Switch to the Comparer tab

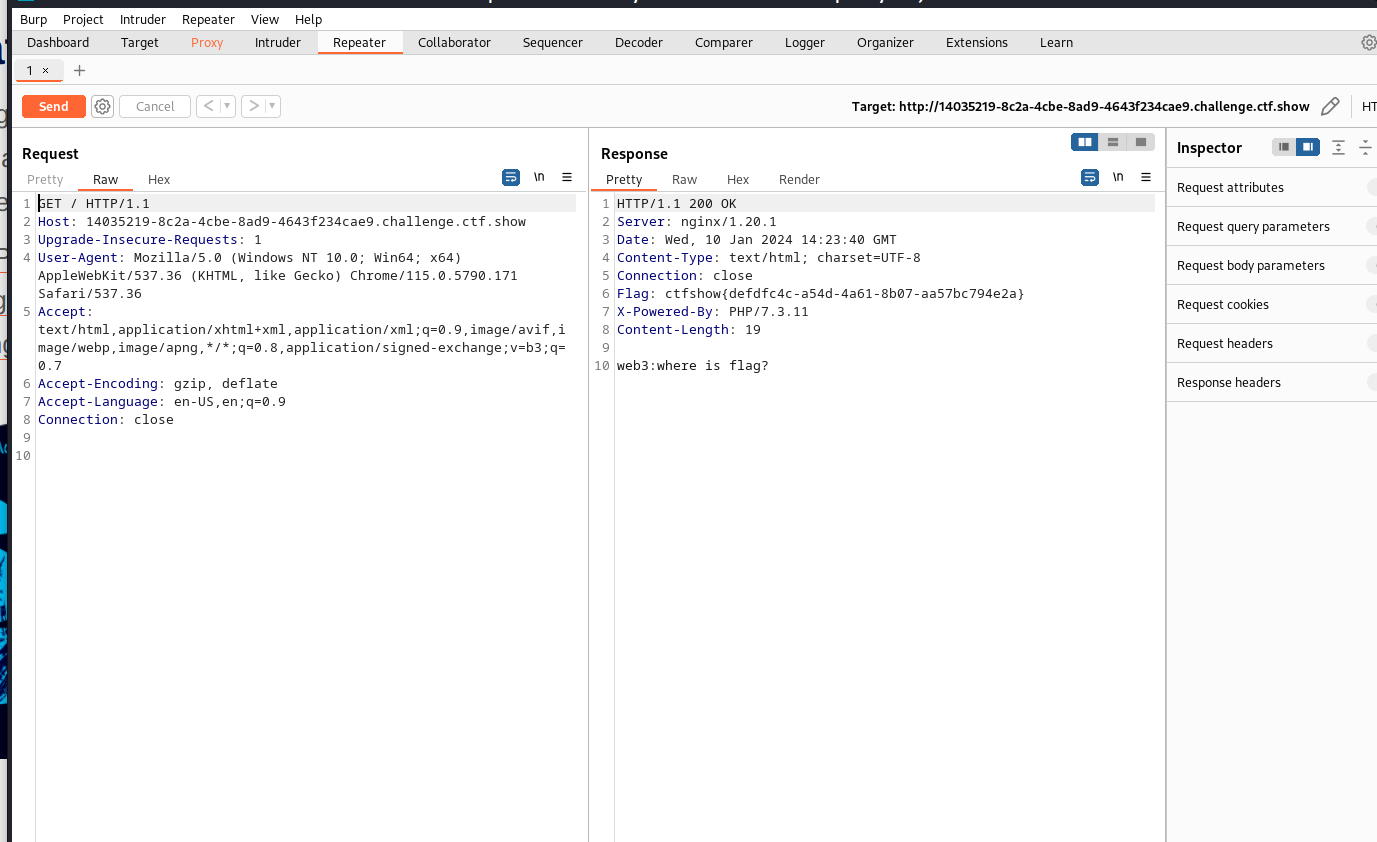(724, 42)
